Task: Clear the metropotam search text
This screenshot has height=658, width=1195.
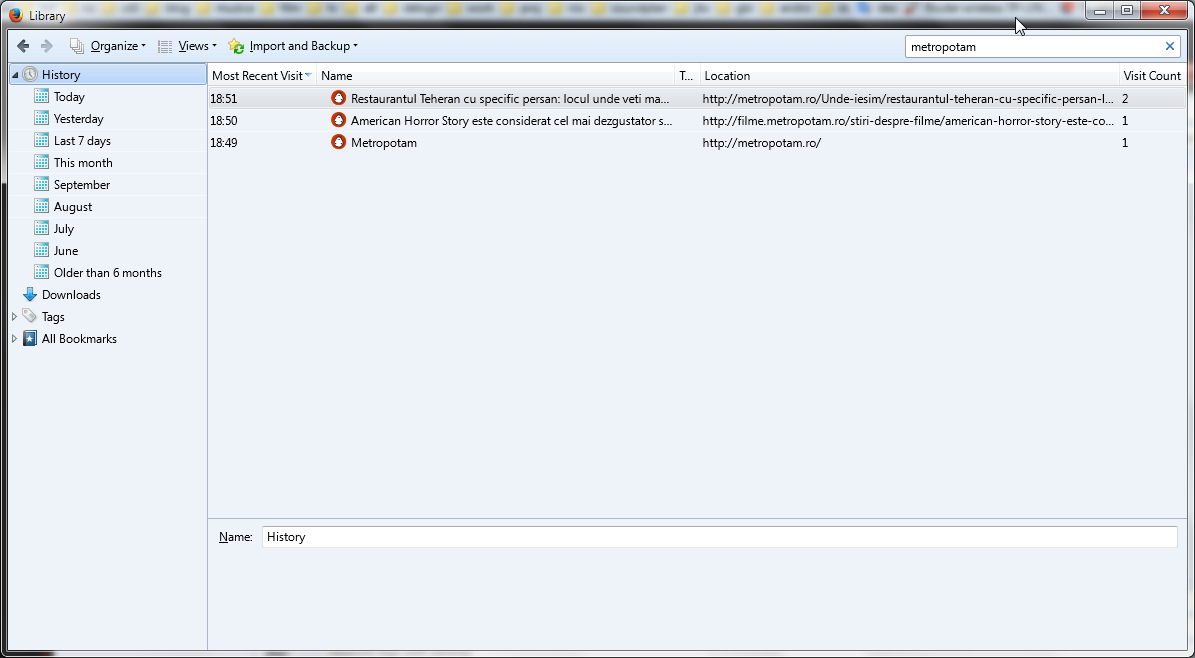Action: pyautogui.click(x=1170, y=47)
